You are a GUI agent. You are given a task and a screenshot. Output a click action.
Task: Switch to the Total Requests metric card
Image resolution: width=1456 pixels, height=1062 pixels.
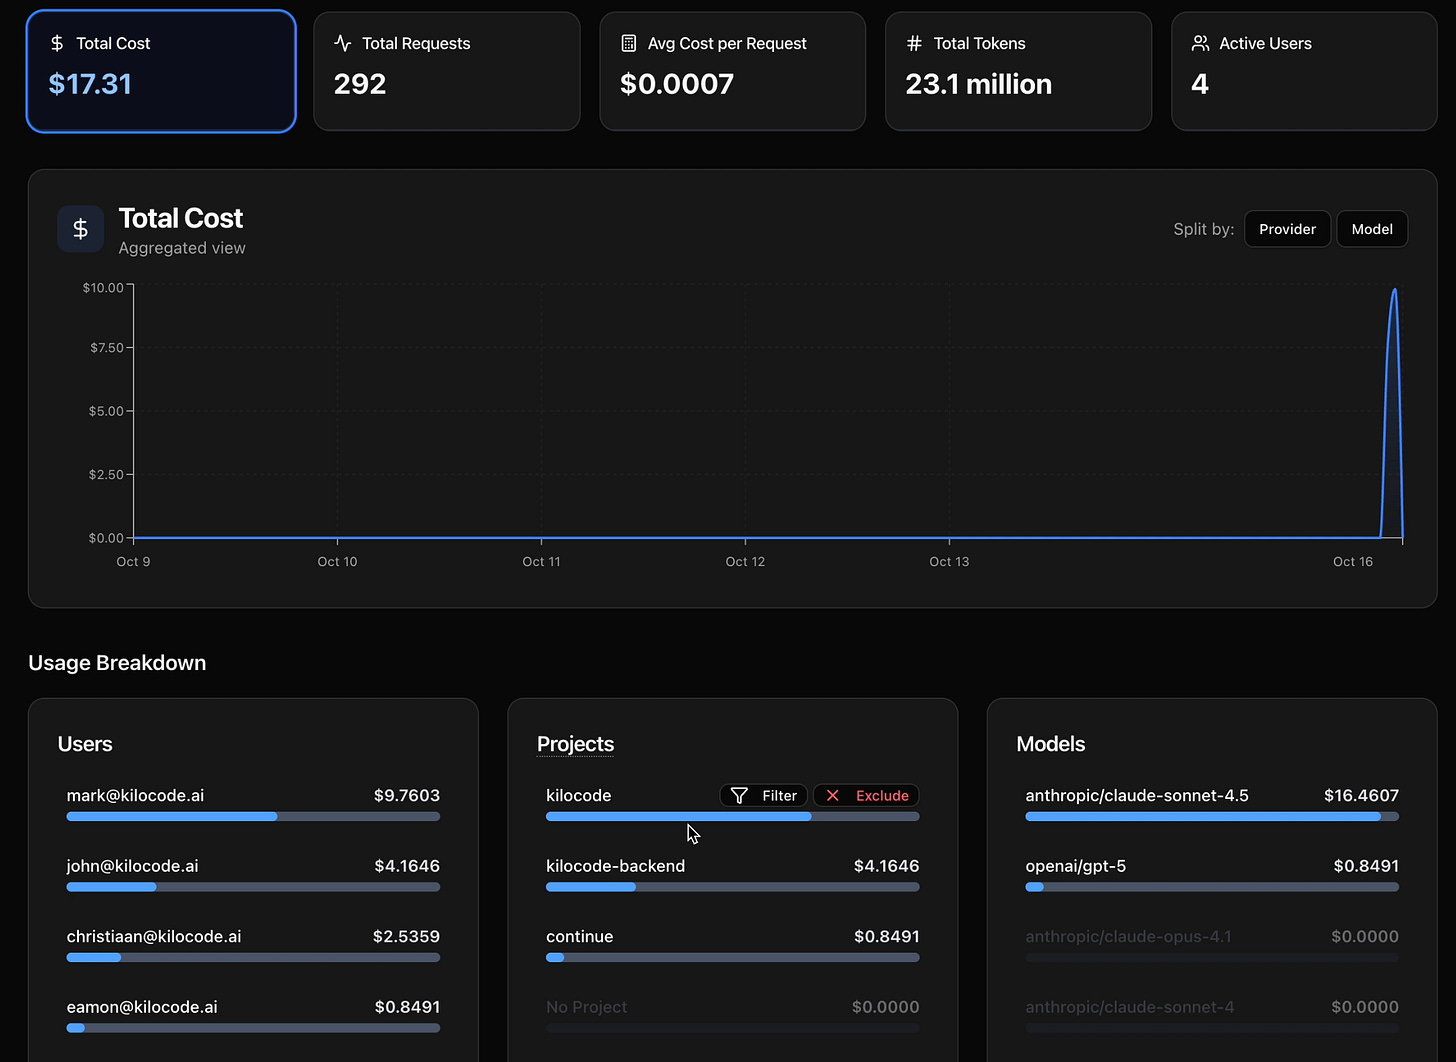[446, 70]
